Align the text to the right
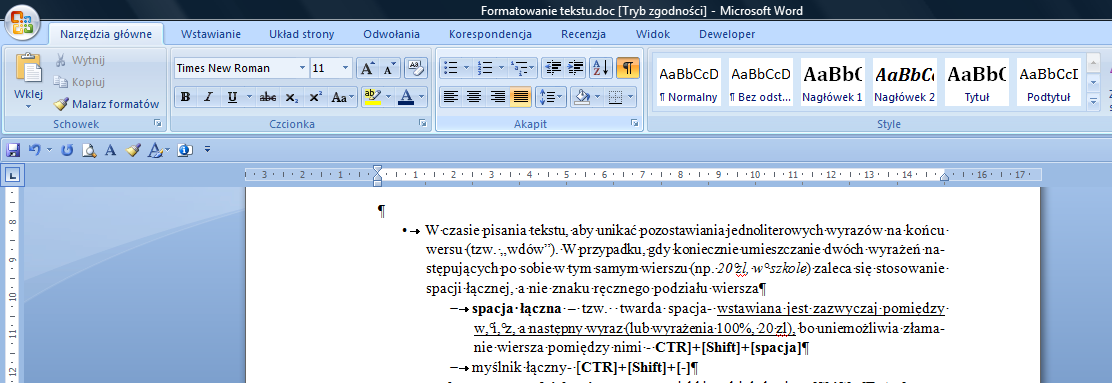Viewport: 1112px width, 383px height. point(498,97)
